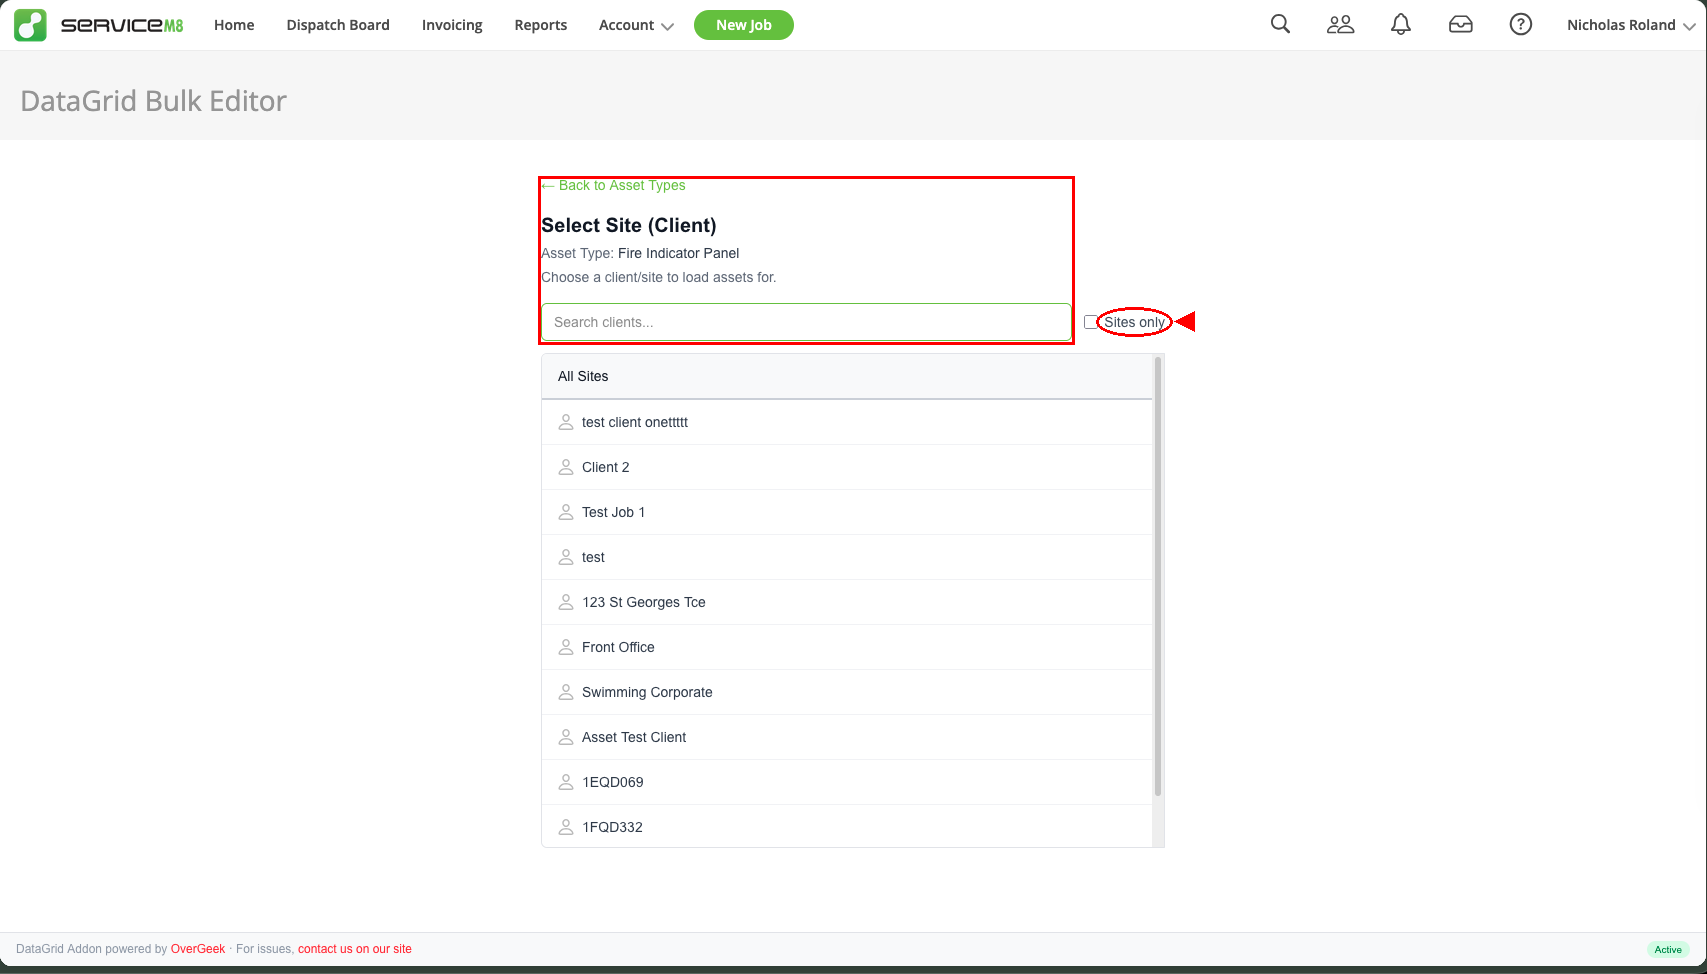Switch to the Dispatch Board menu
Image resolution: width=1707 pixels, height=974 pixels.
click(338, 25)
